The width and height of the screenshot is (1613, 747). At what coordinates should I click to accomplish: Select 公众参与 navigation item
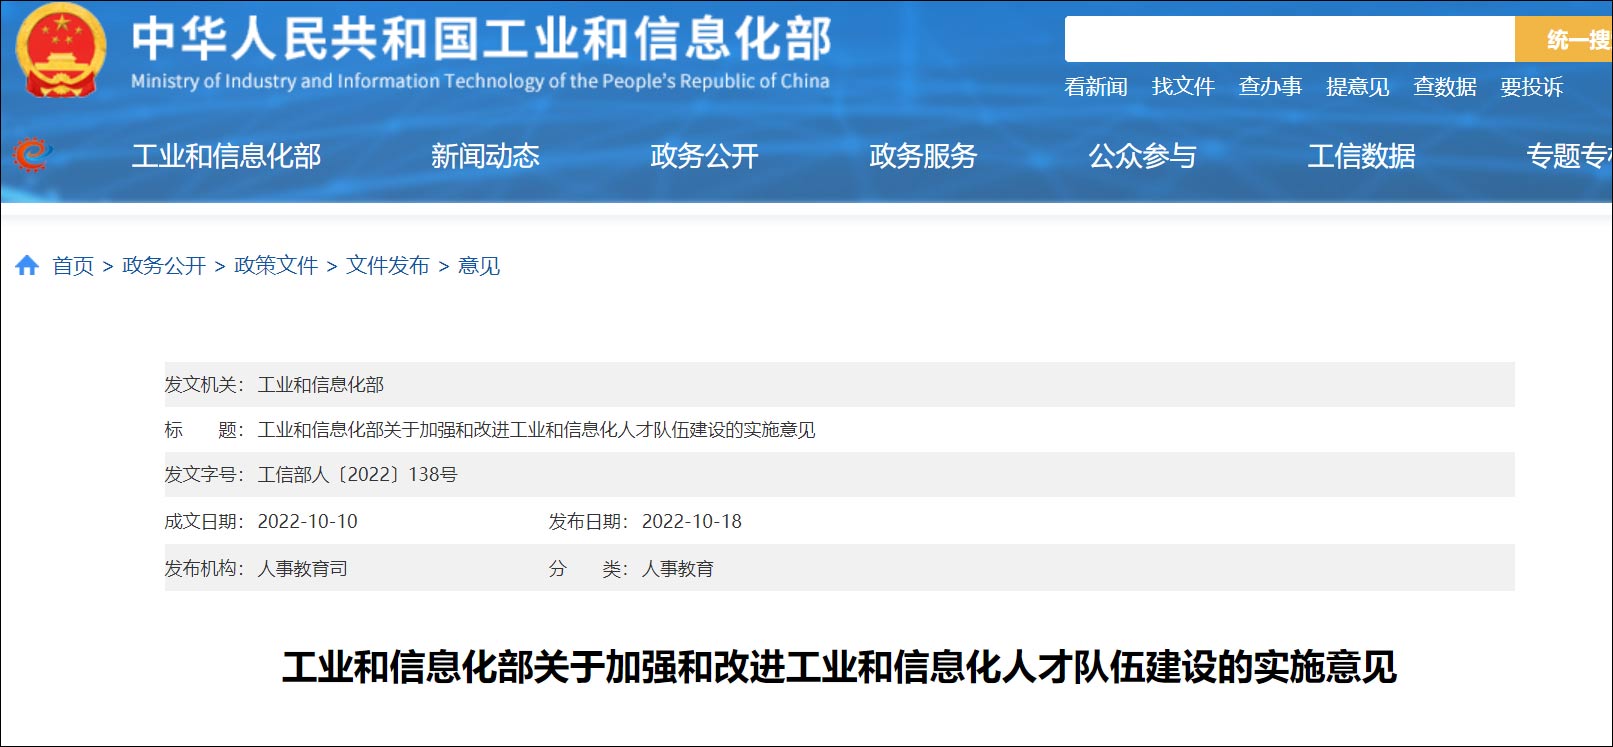pyautogui.click(x=1142, y=156)
